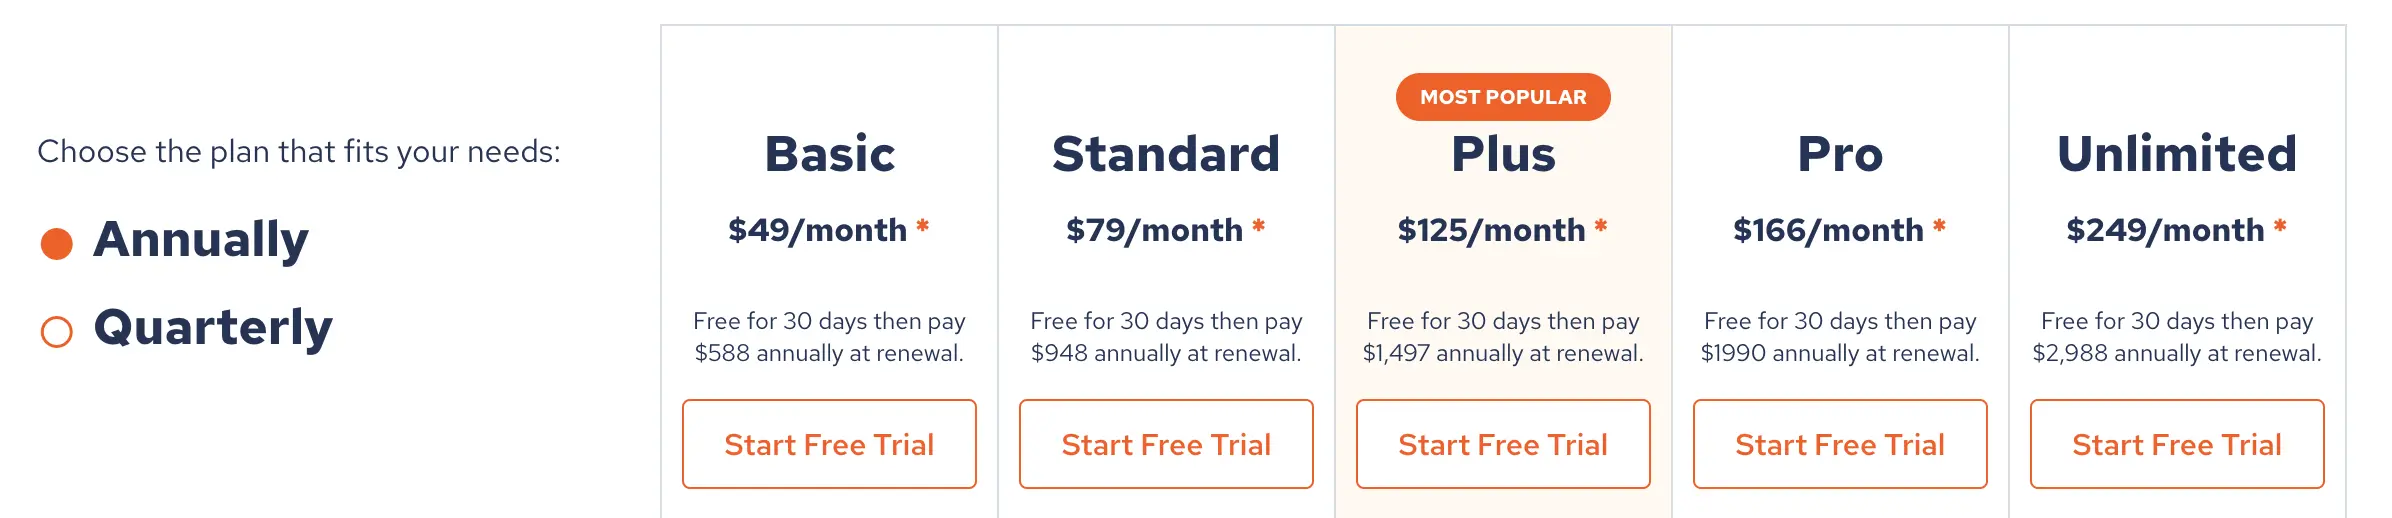2392x518 pixels.
Task: Click the asterisk beside $79/month
Action: 1259,227
